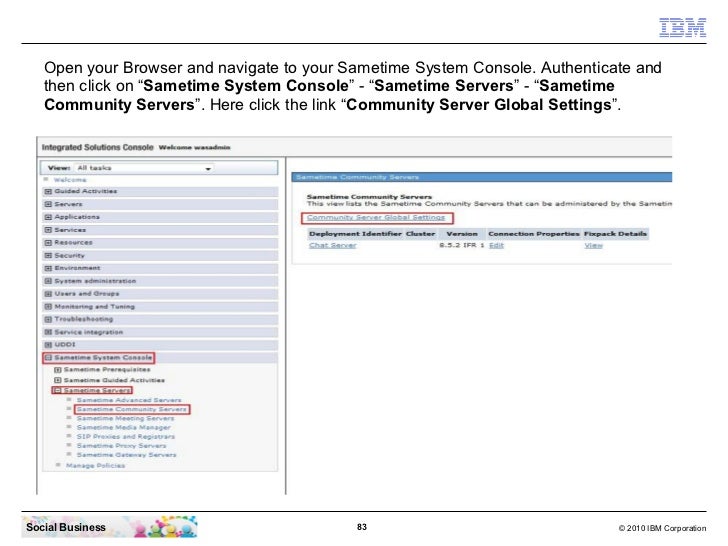Expand the Troubleshooting section
728x546 pixels.
tap(48, 319)
